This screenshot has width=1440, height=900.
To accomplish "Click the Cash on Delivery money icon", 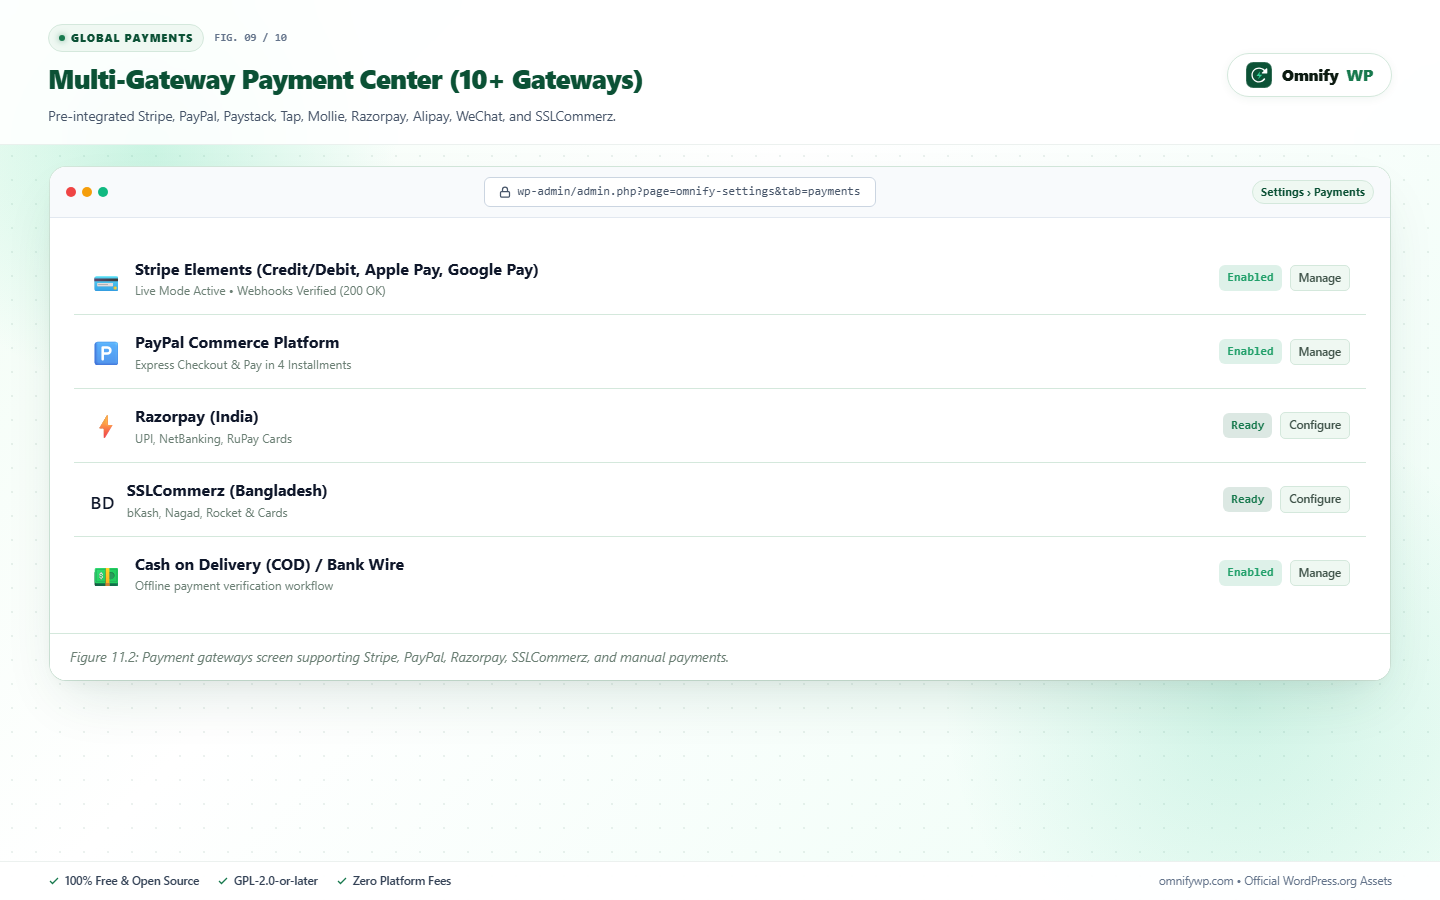I will (106, 576).
